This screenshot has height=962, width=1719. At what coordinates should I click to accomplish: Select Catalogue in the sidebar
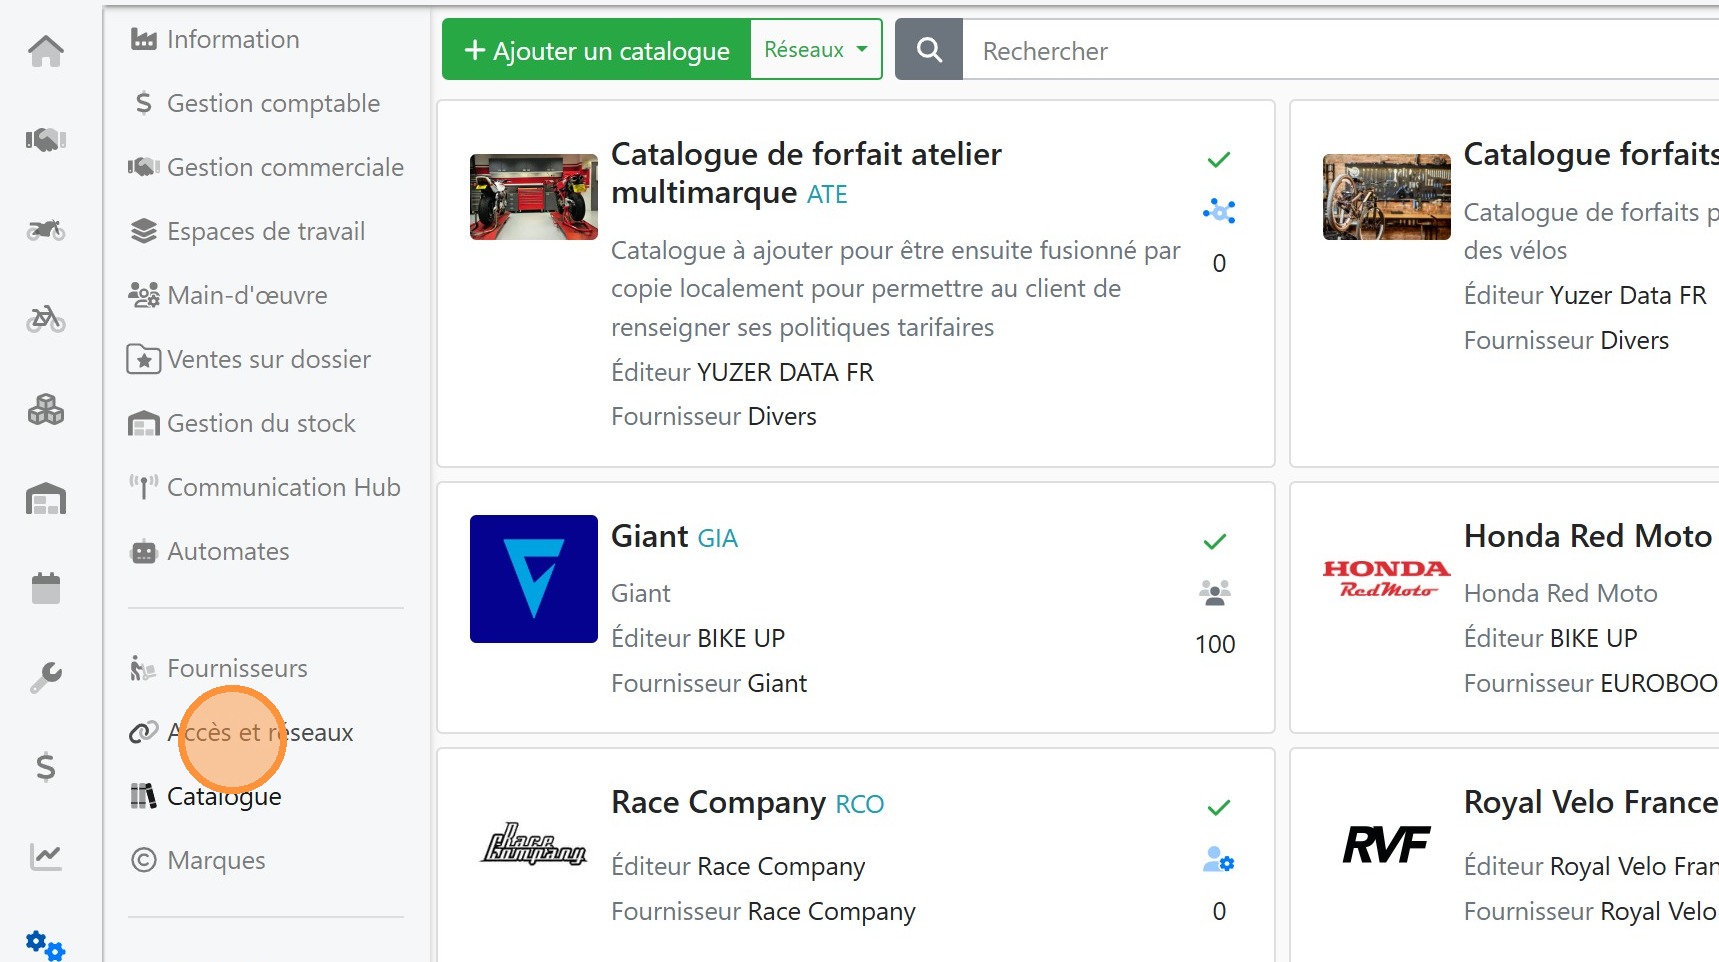click(x=206, y=796)
